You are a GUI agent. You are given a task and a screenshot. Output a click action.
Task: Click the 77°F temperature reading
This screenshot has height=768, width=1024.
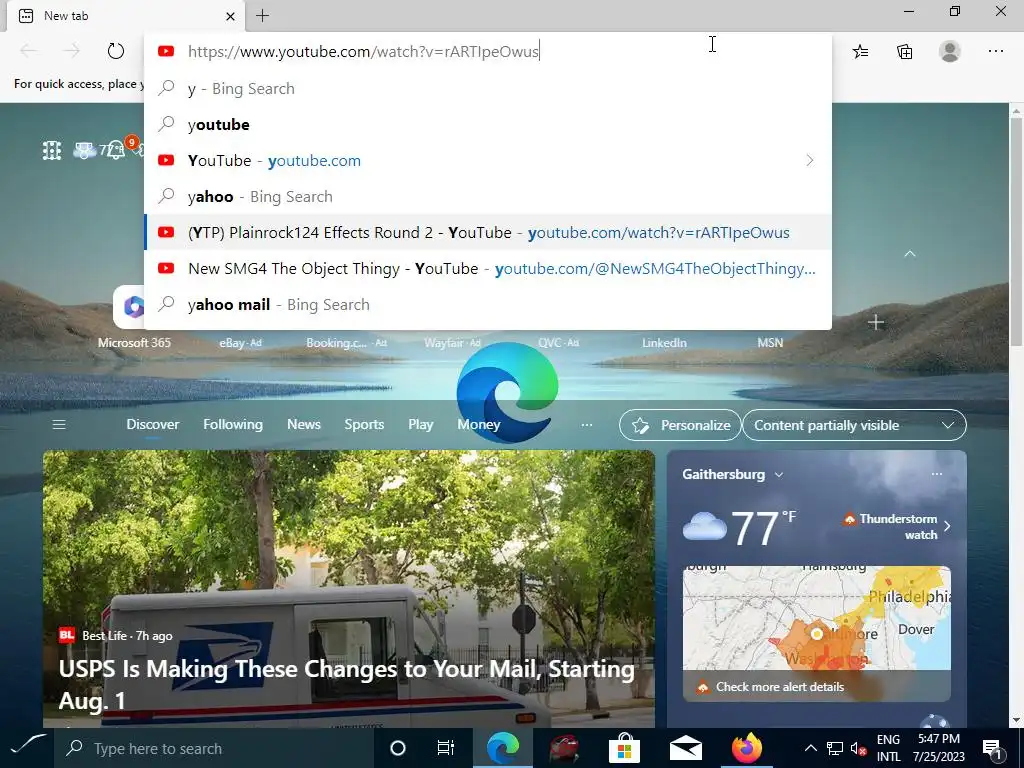click(x=763, y=528)
